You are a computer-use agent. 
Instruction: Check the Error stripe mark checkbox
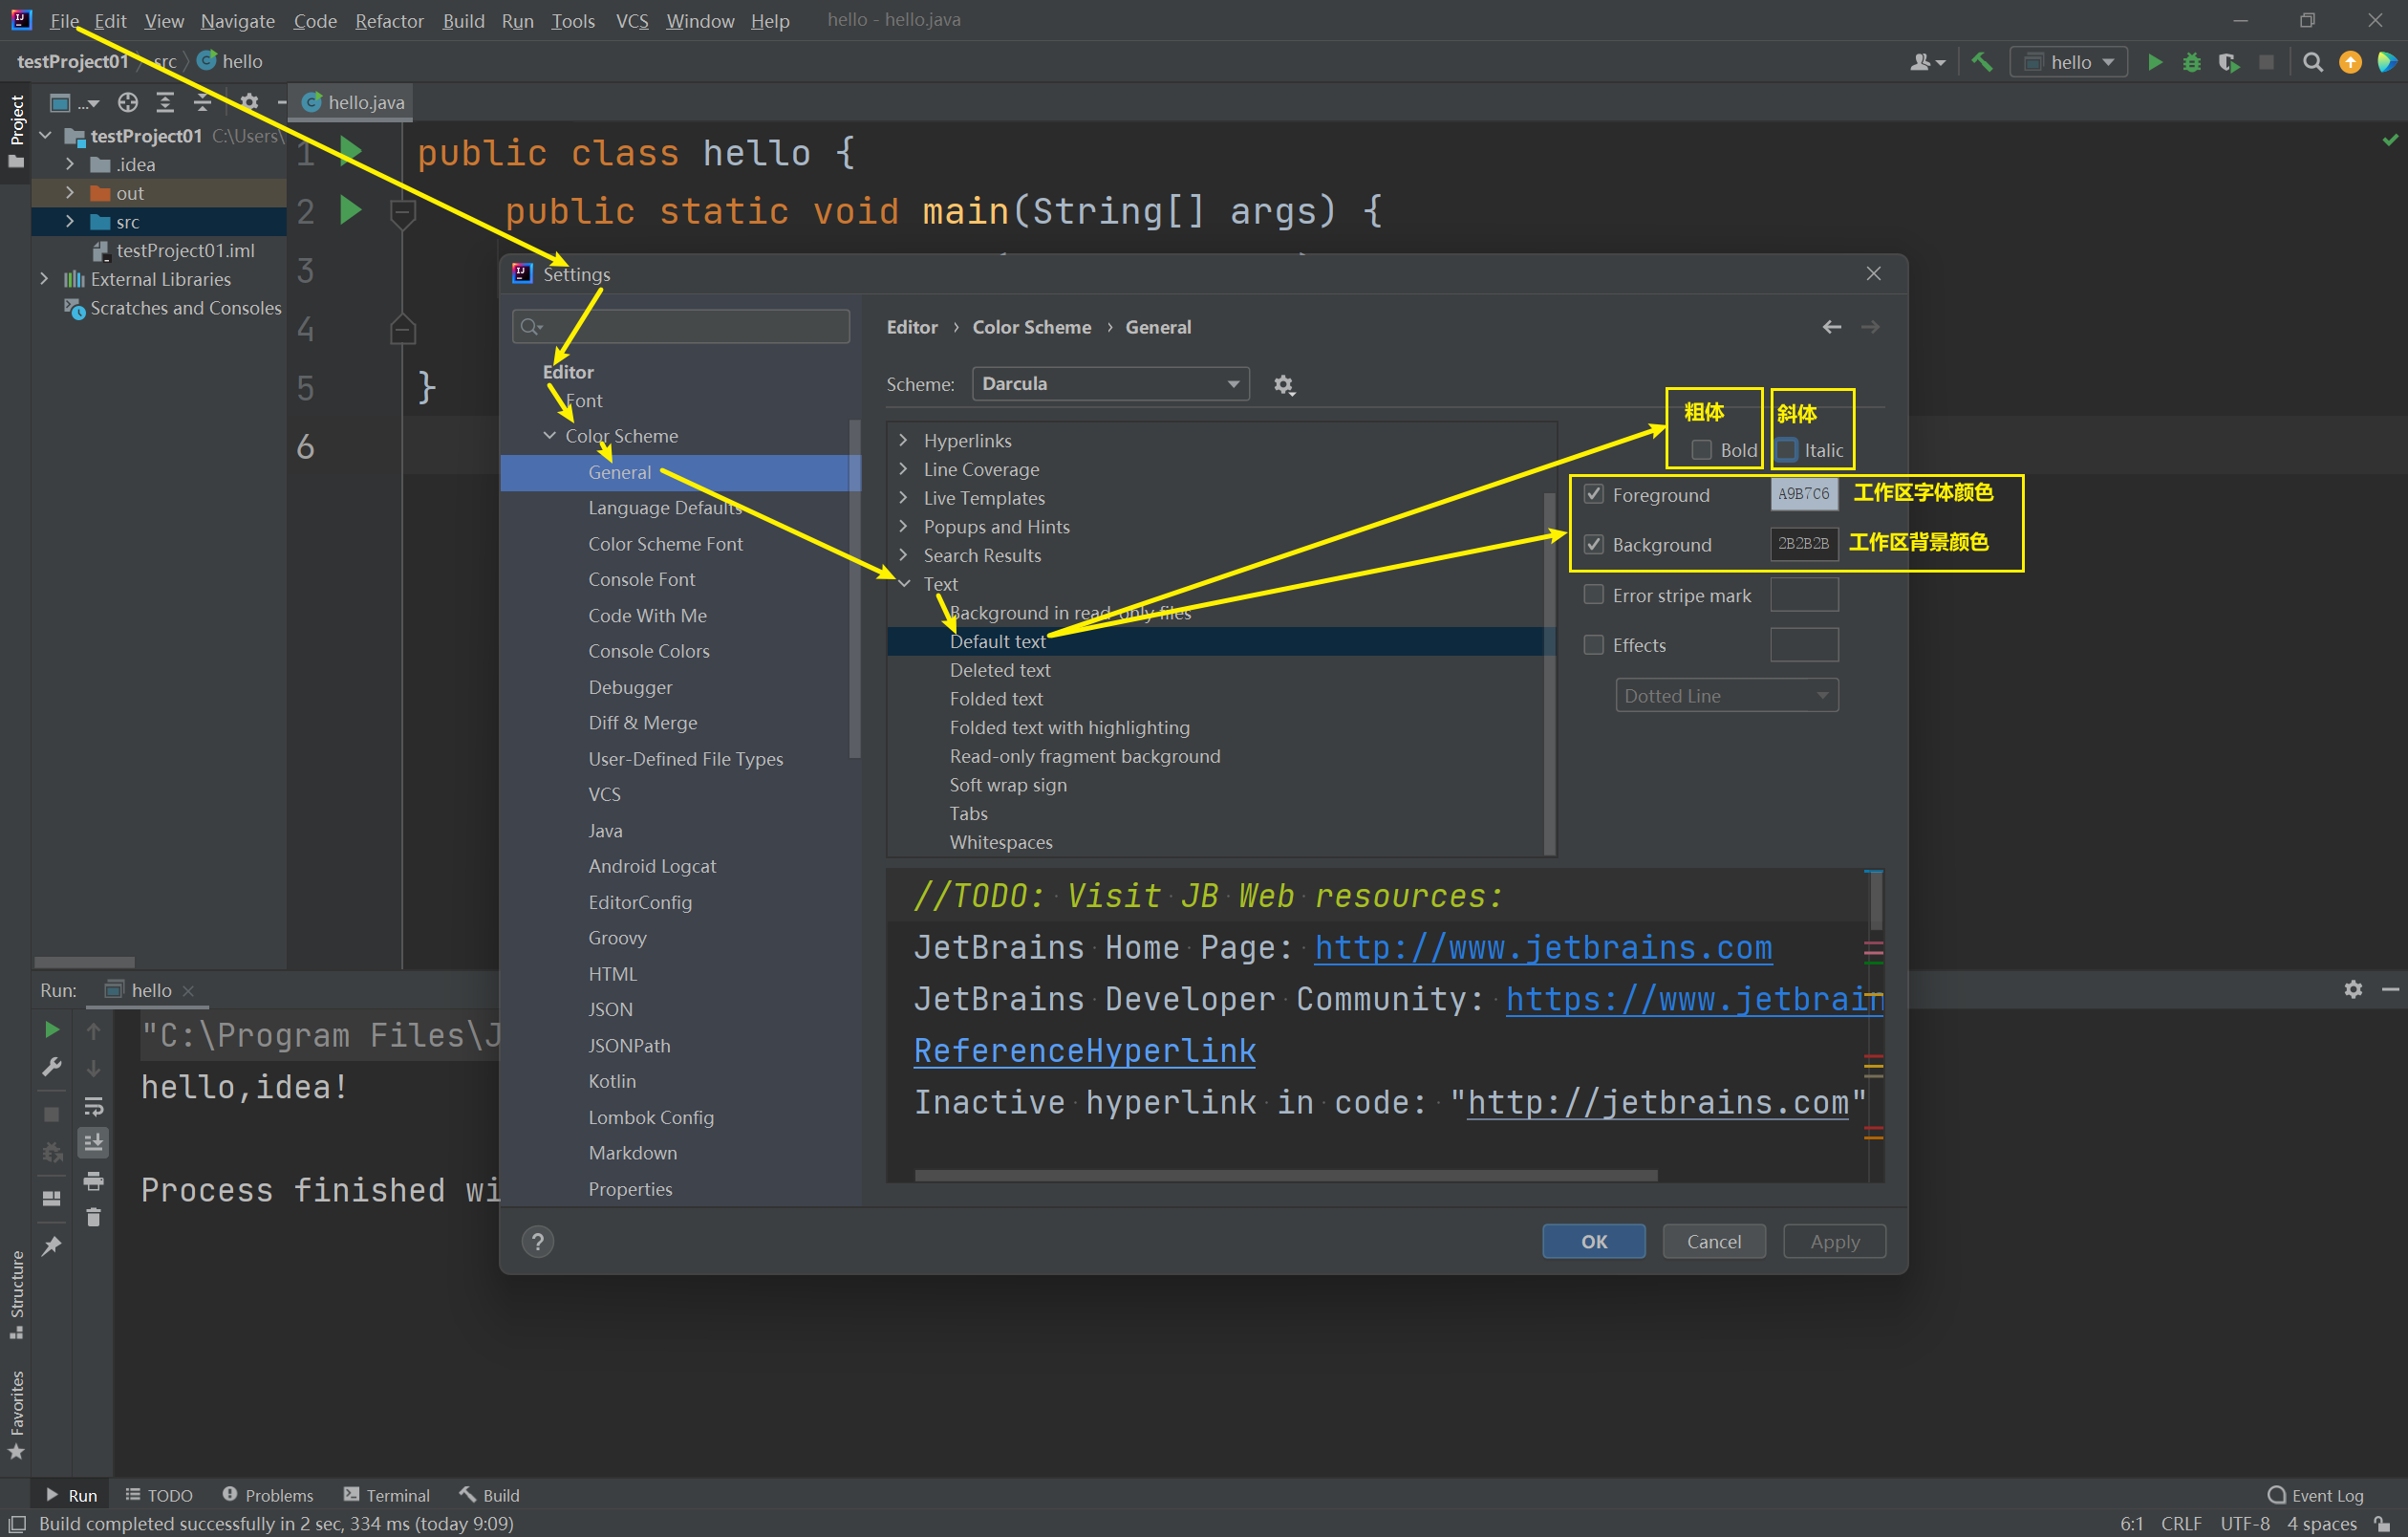point(1594,595)
